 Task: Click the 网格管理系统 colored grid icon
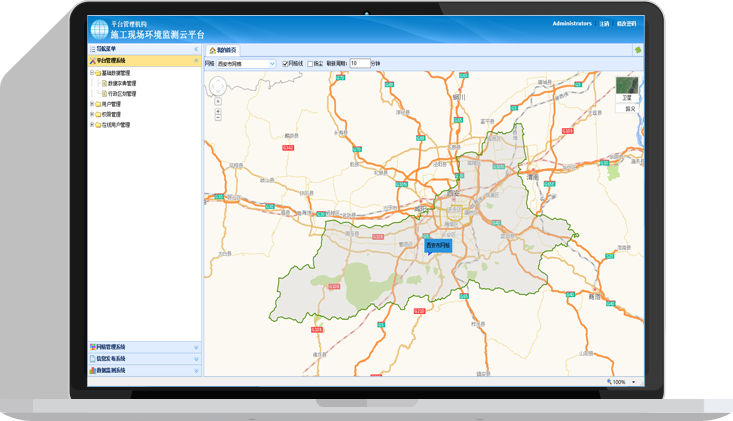[93, 347]
